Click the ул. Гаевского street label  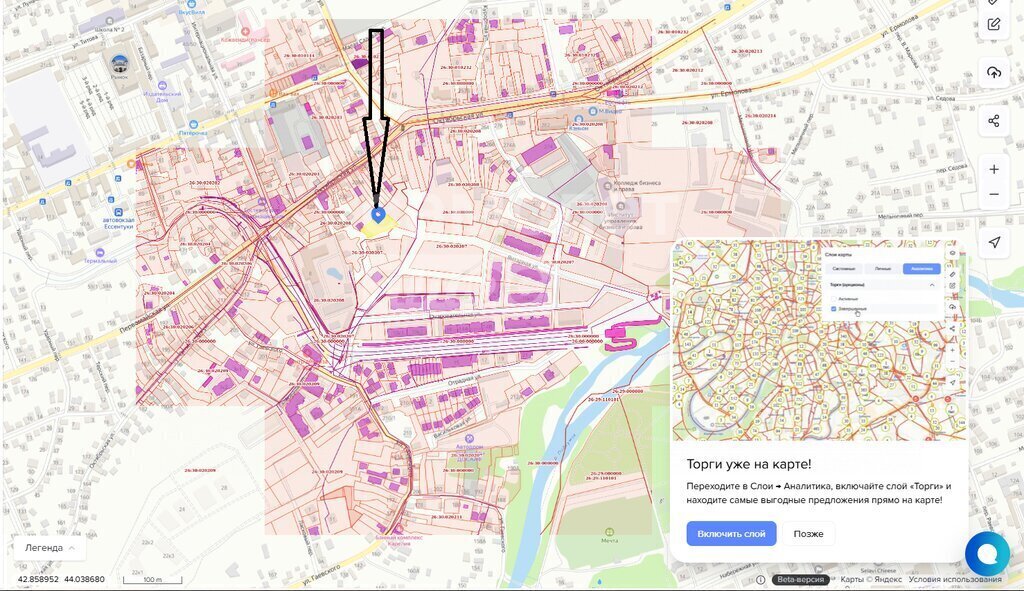coord(320,573)
